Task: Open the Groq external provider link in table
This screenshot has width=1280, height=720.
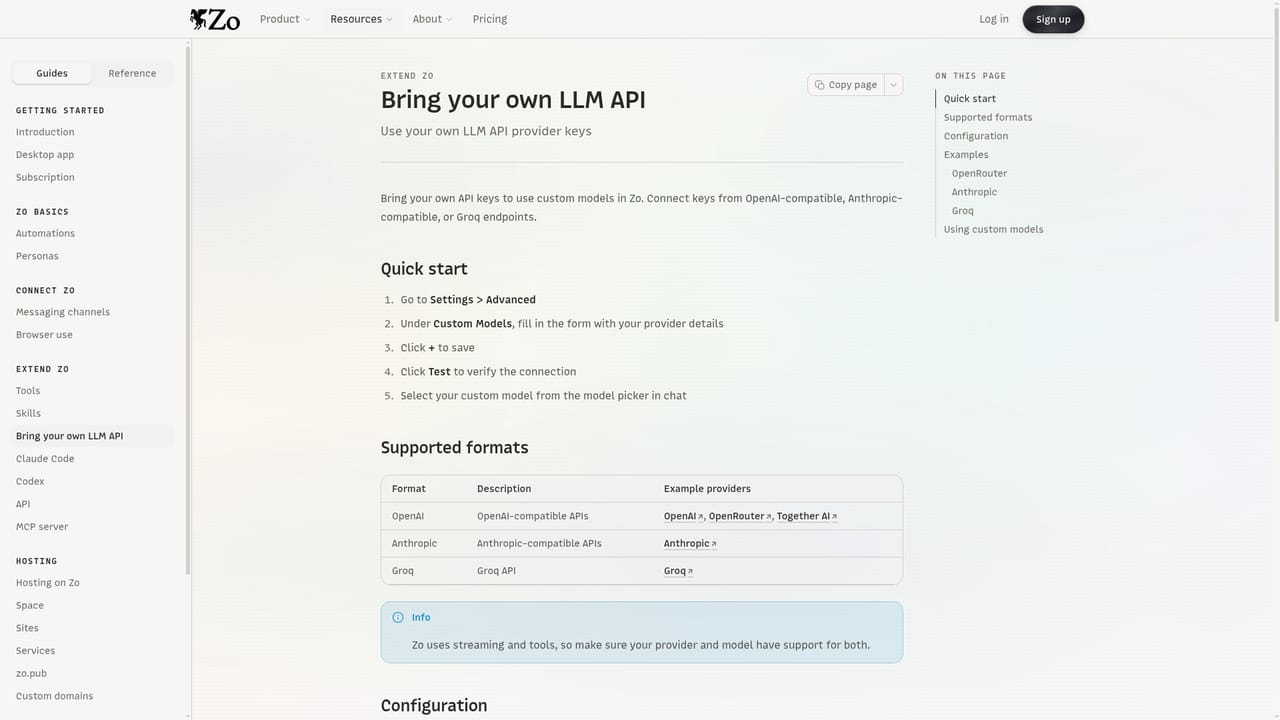Action: [x=678, y=571]
